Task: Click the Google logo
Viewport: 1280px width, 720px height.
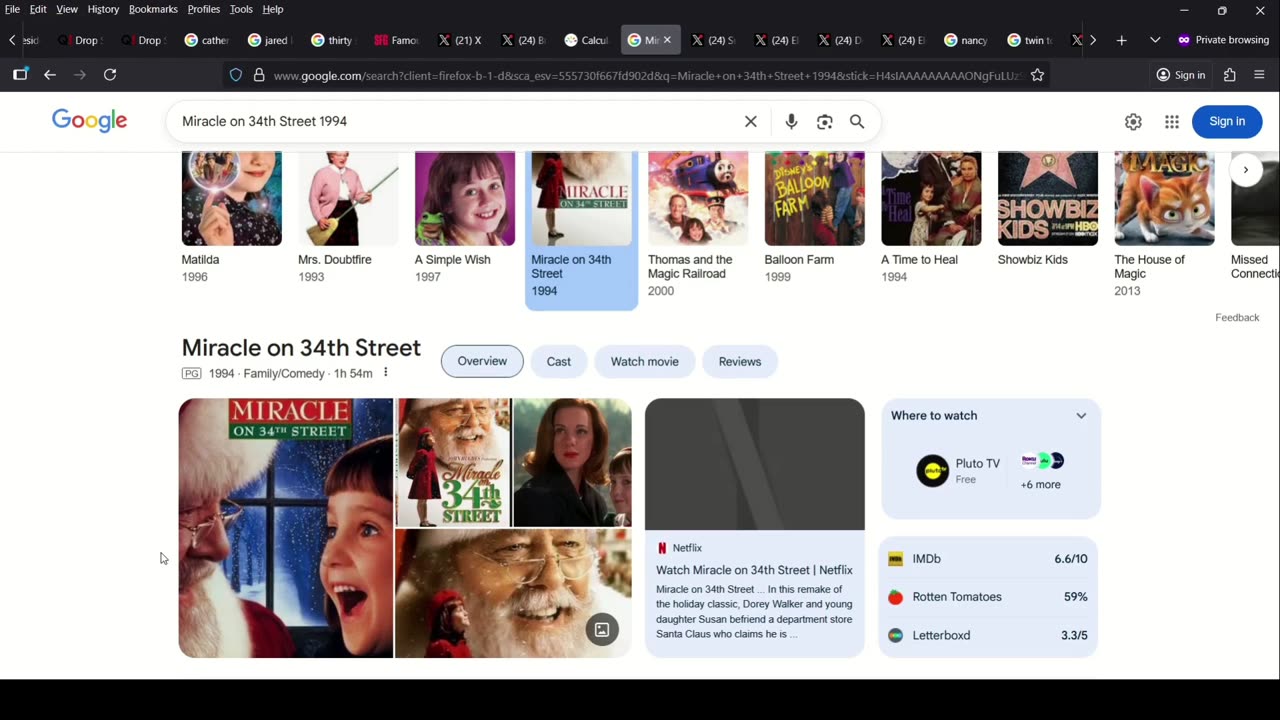Action: click(x=89, y=121)
